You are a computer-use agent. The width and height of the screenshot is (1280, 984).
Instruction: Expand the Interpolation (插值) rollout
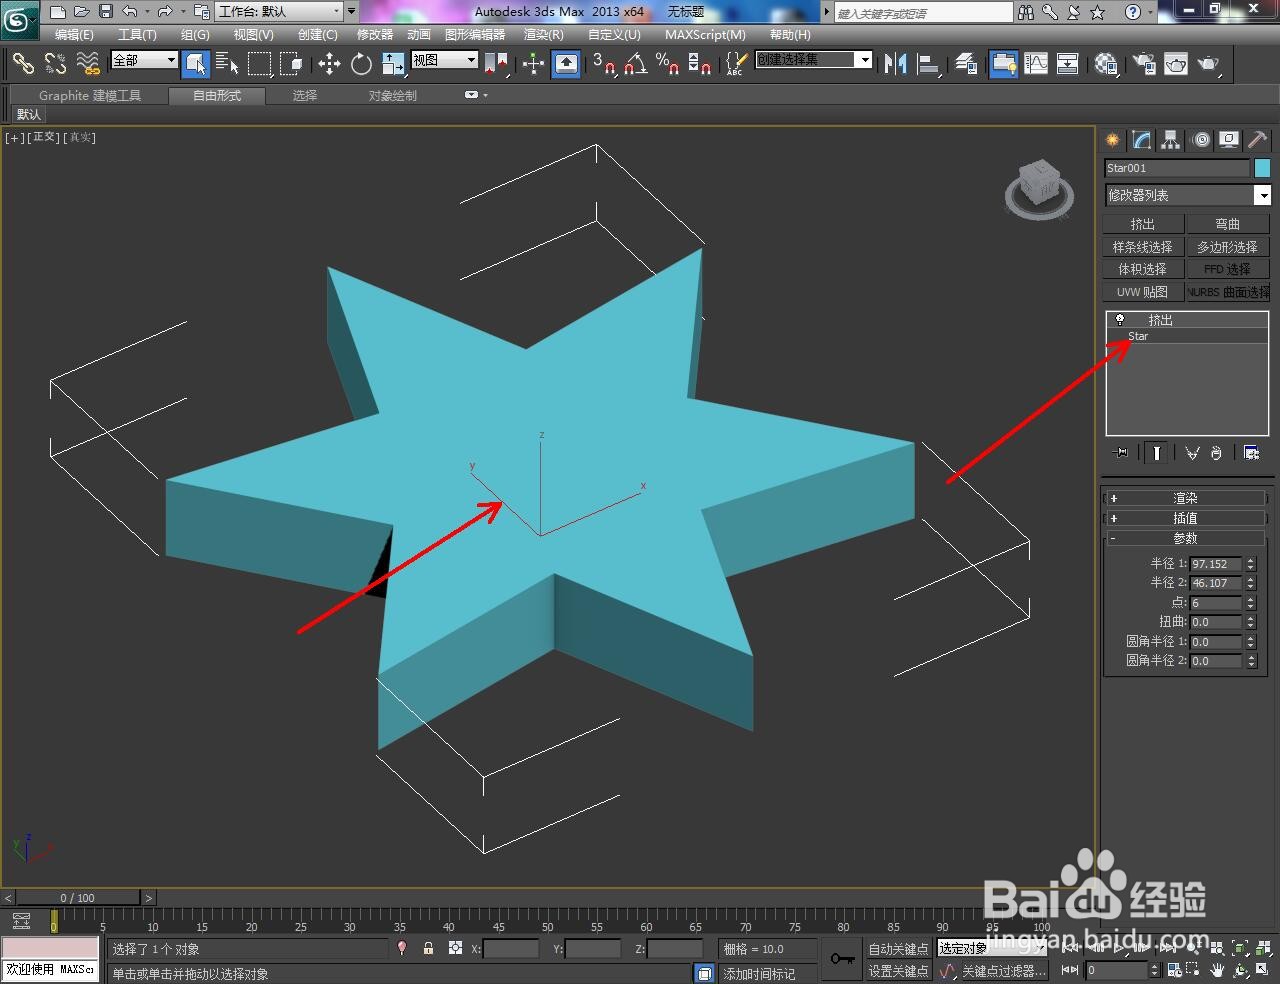point(1185,518)
